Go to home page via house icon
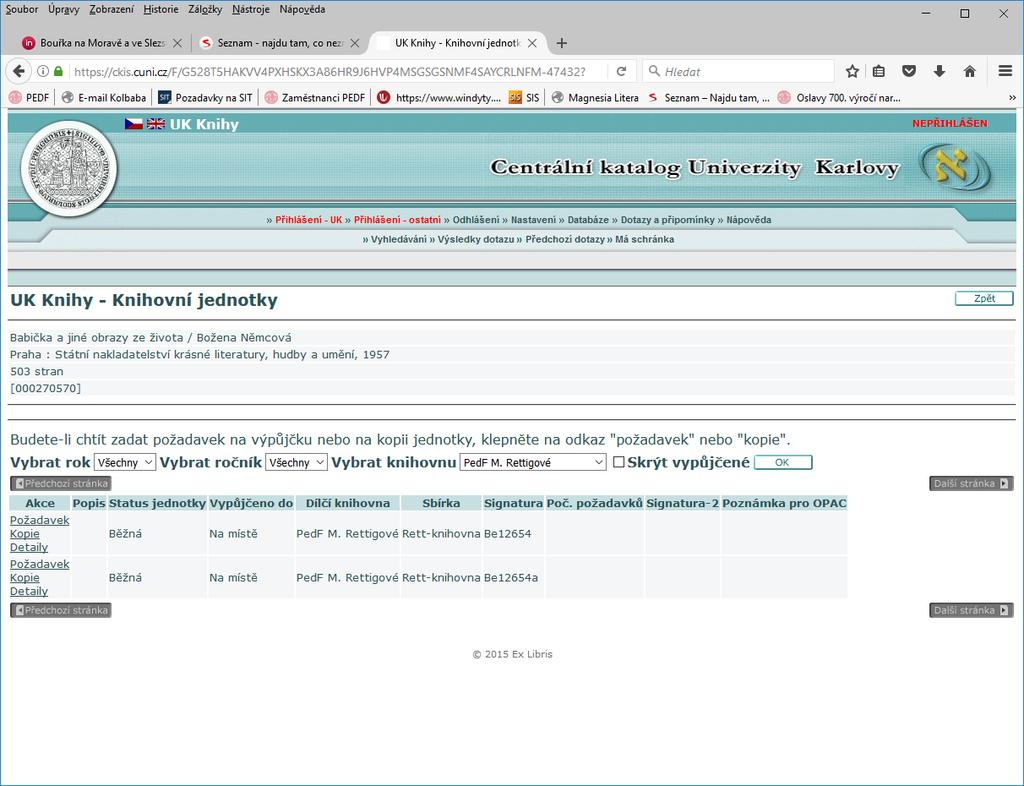Screen dimensions: 1024x786 pyautogui.click(x=970, y=71)
